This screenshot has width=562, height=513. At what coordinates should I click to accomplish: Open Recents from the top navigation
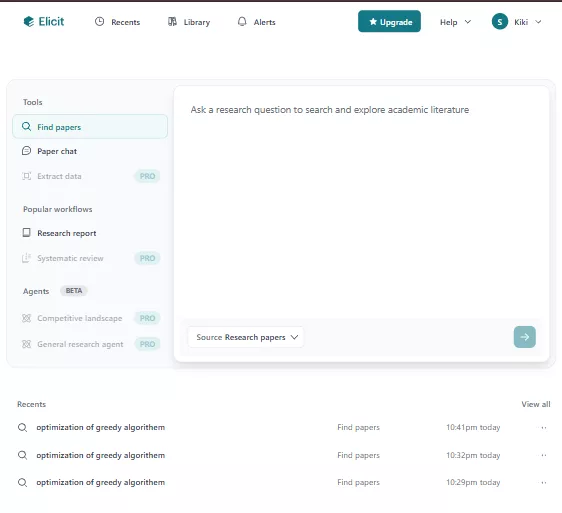(x=117, y=22)
